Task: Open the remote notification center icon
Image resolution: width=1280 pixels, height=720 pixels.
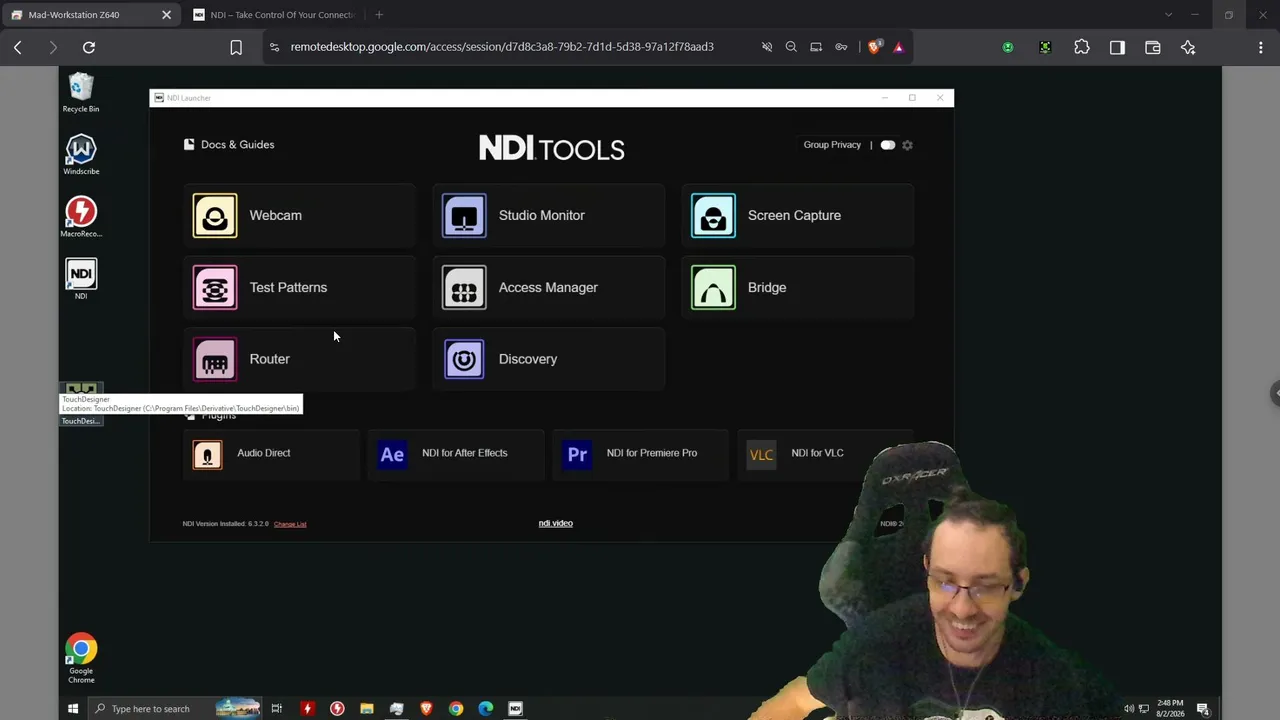Action: click(1203, 709)
